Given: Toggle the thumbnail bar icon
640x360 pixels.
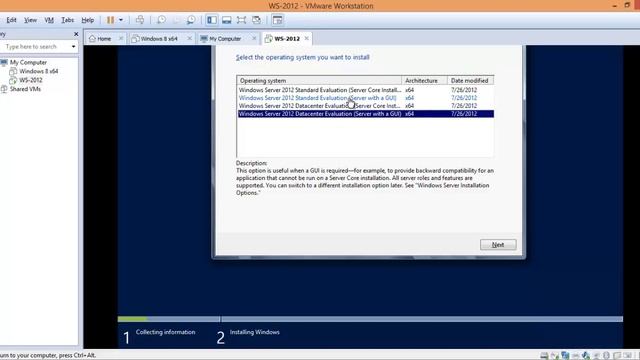Looking at the screenshot, I should [227, 20].
